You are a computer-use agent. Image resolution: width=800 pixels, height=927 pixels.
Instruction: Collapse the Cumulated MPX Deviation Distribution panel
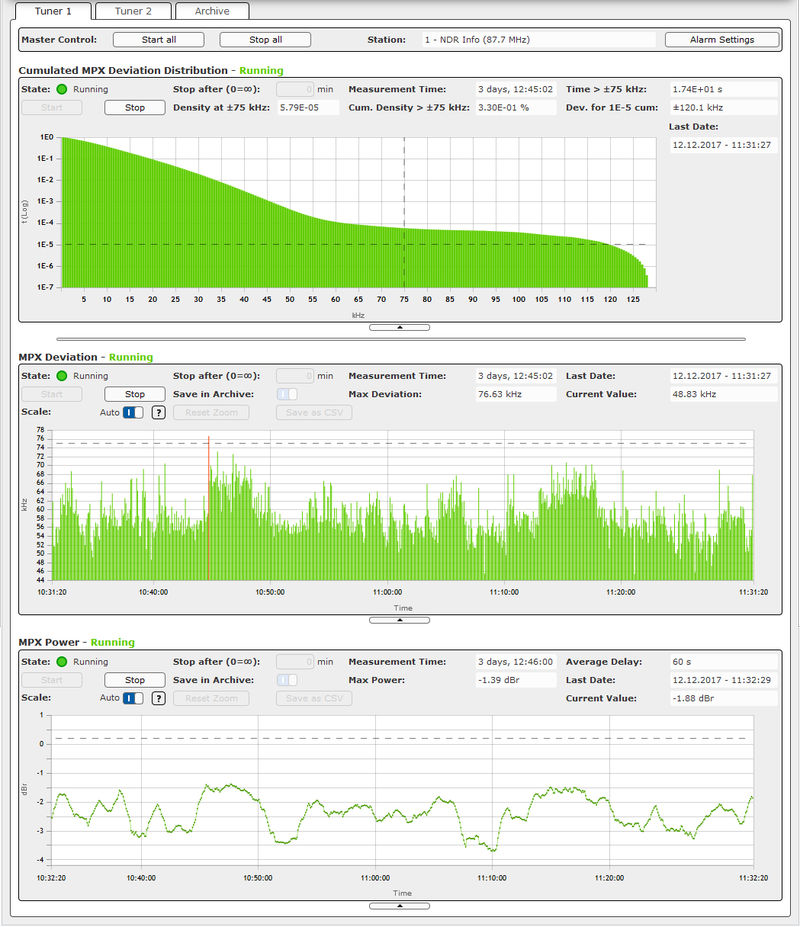coord(399,327)
